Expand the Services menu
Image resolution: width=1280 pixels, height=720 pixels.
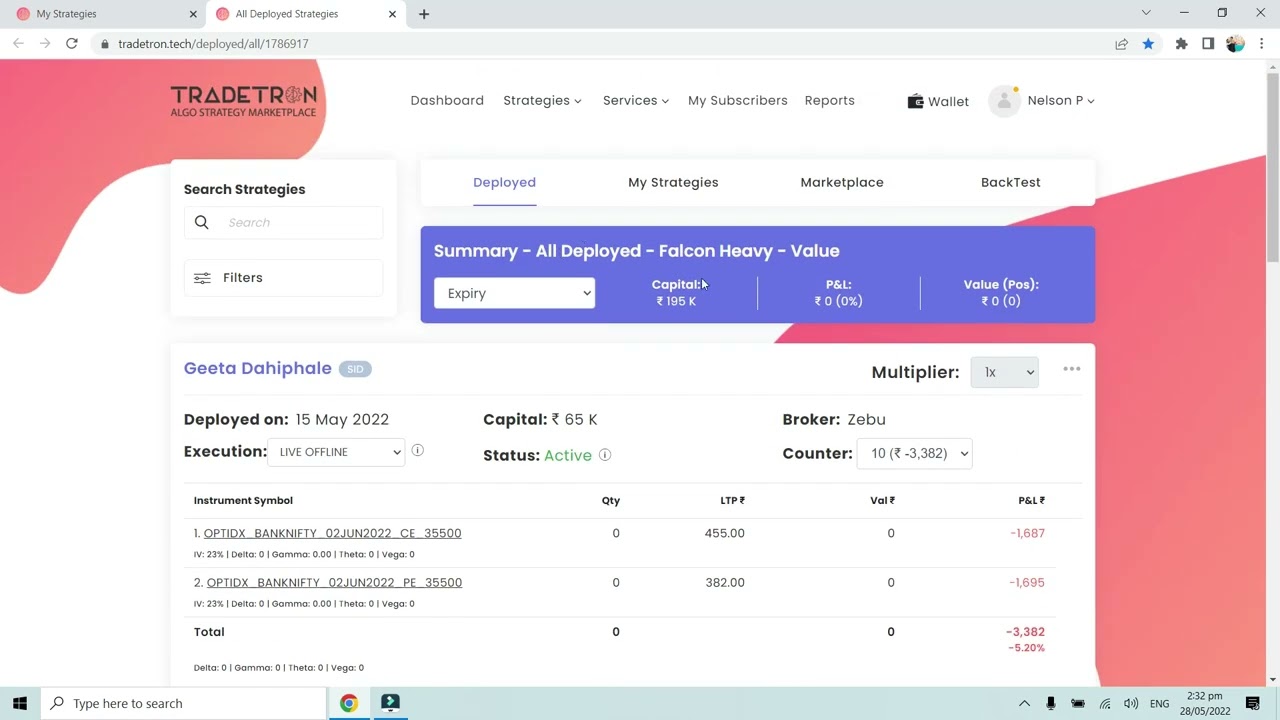pyautogui.click(x=636, y=101)
